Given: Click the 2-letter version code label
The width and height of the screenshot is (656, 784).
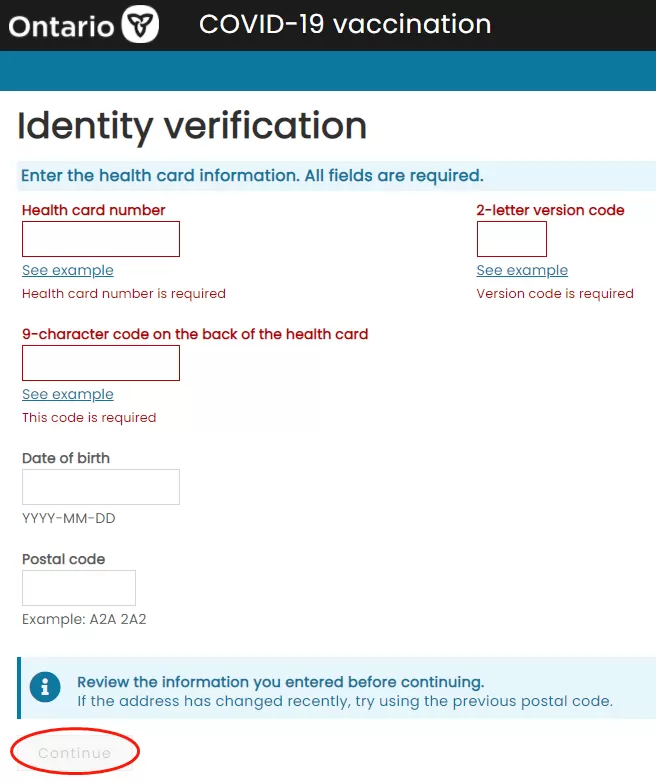Looking at the screenshot, I should point(550,210).
